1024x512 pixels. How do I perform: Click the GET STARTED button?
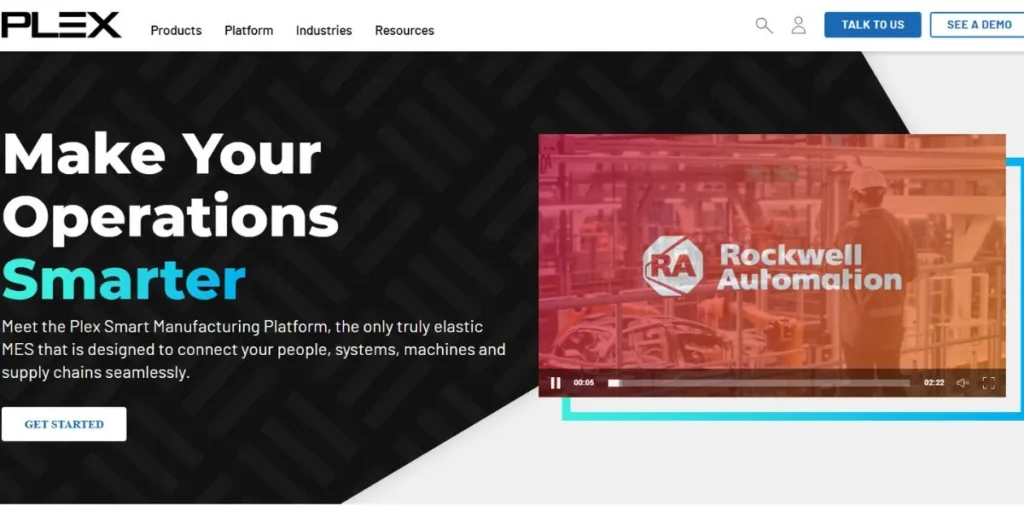(x=64, y=424)
